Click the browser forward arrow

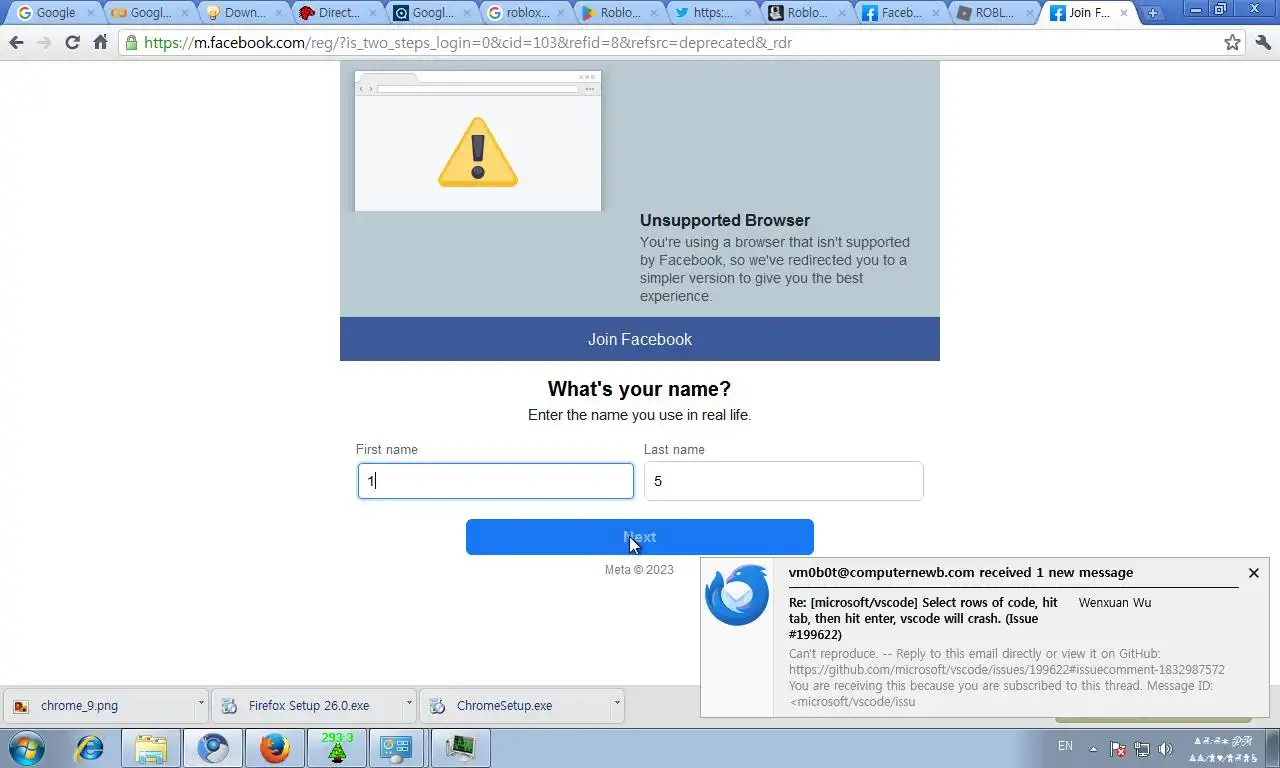(44, 43)
